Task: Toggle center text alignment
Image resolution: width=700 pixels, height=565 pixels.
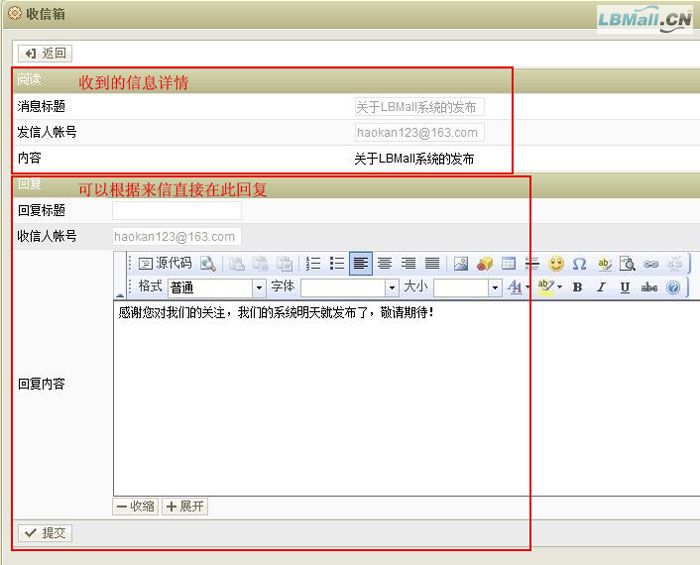Action: (x=384, y=264)
